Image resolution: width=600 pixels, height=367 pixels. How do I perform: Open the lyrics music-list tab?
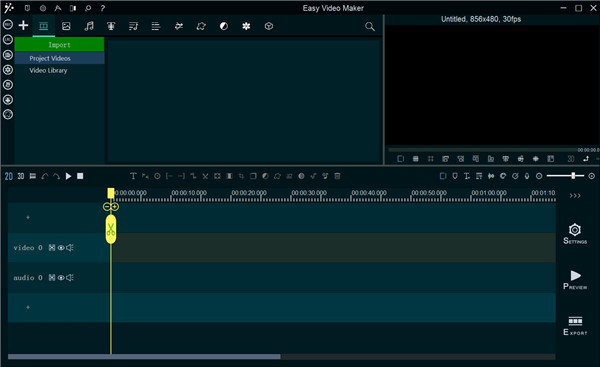(x=134, y=26)
